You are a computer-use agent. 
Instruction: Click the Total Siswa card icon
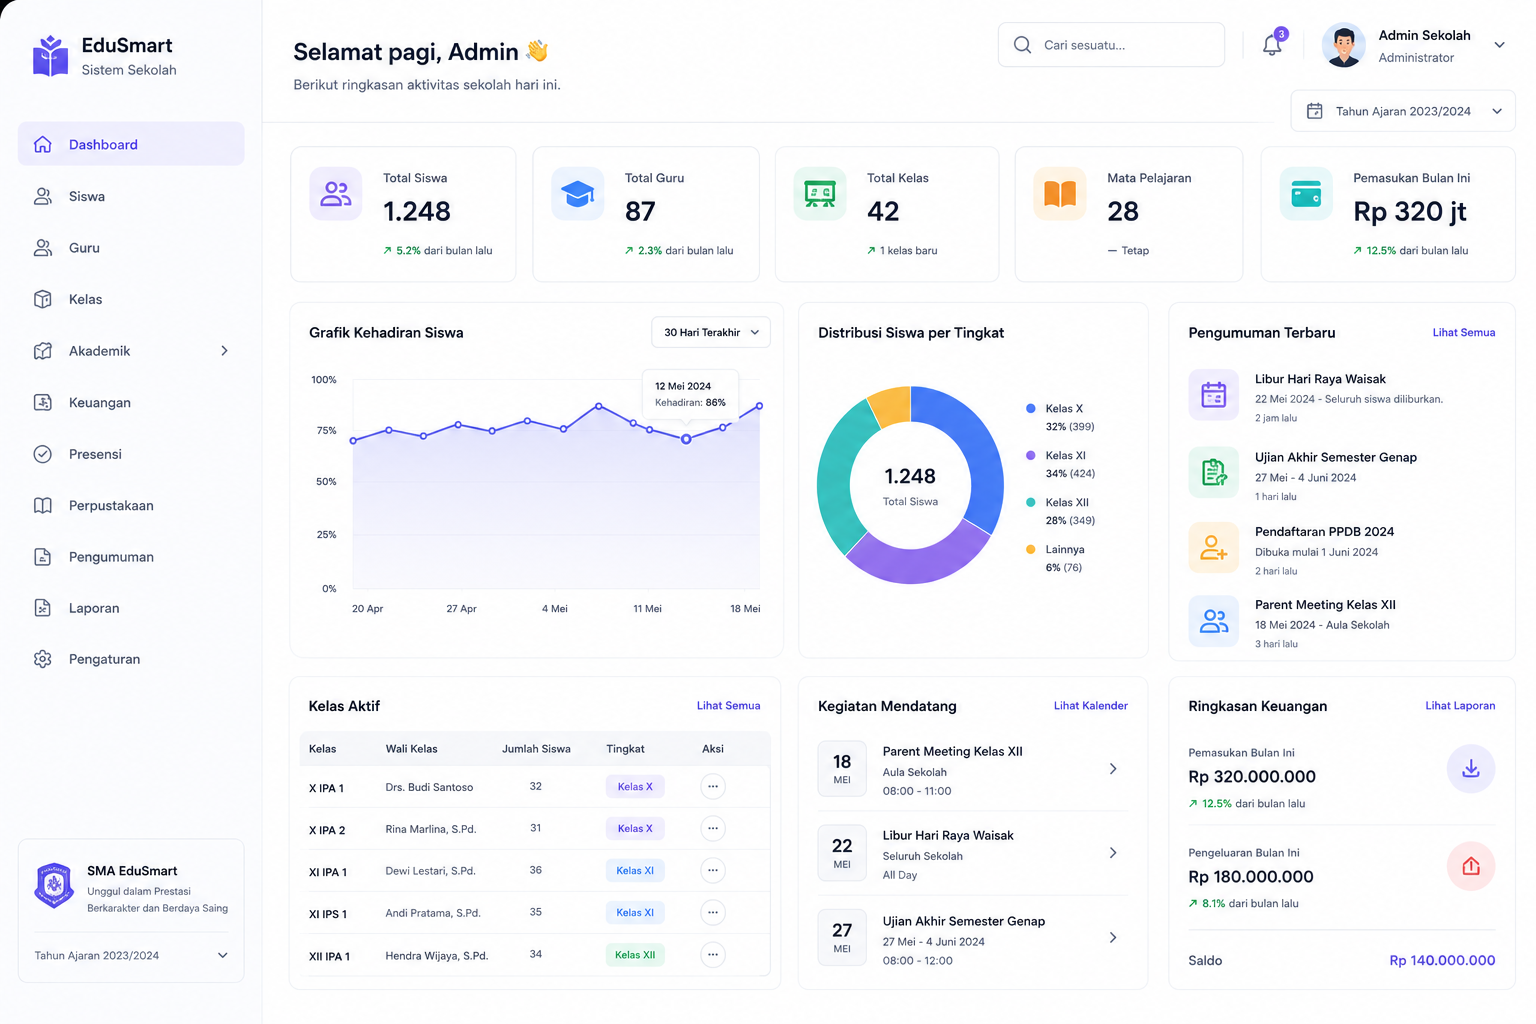pos(336,194)
